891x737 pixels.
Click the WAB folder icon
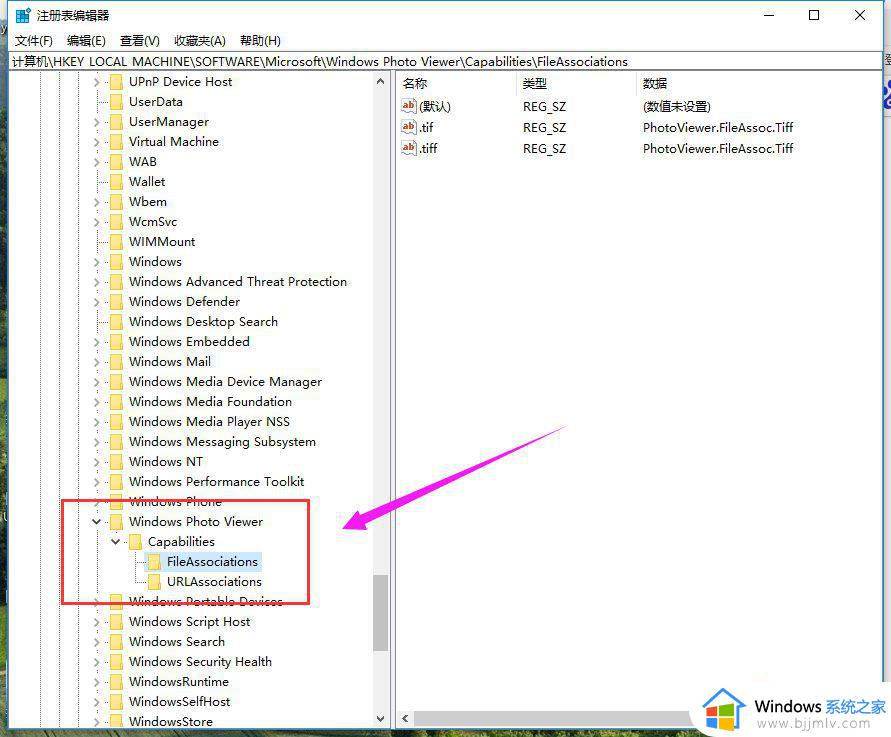[x=116, y=162]
